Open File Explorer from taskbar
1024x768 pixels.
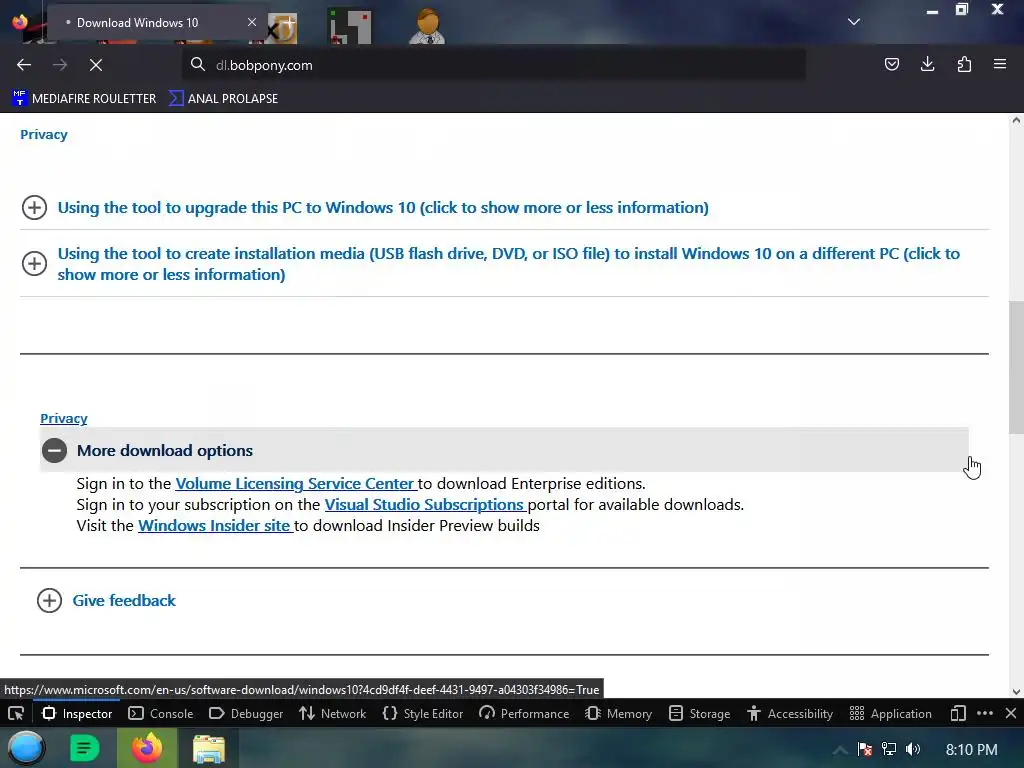click(x=209, y=748)
